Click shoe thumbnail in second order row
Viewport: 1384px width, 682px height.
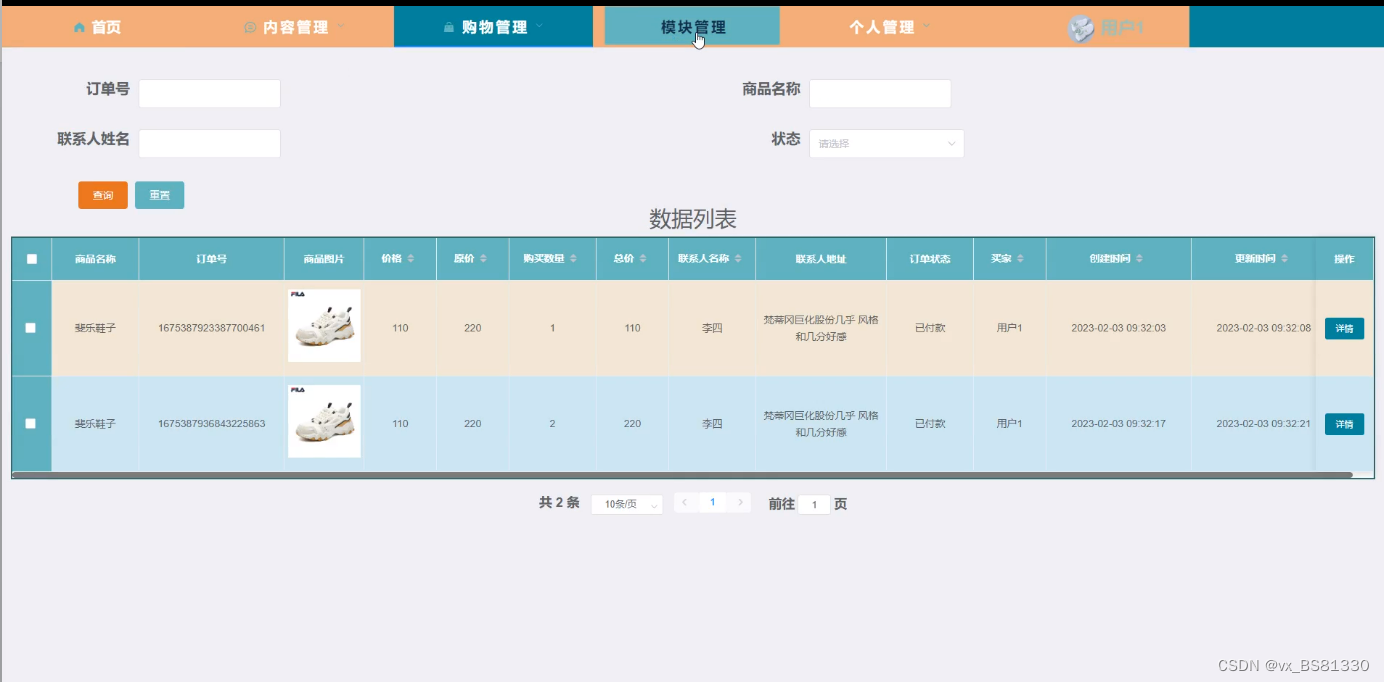click(324, 422)
